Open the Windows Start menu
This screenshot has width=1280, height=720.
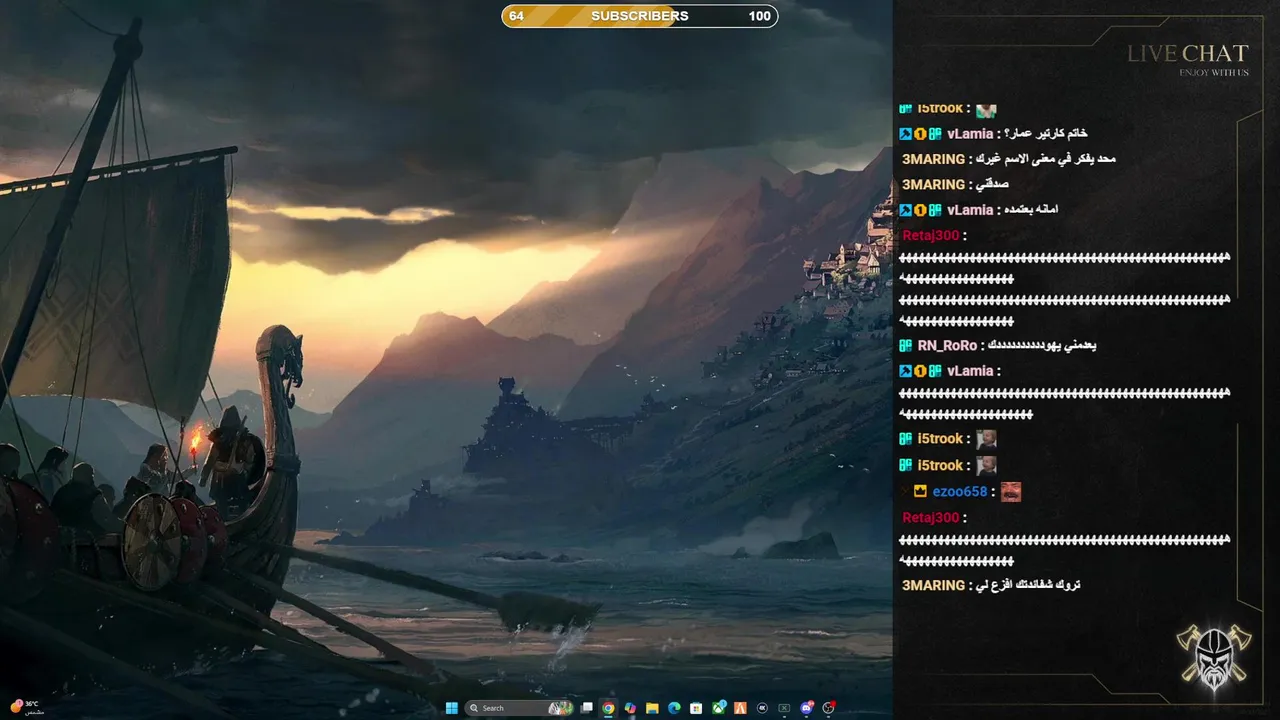coord(452,708)
